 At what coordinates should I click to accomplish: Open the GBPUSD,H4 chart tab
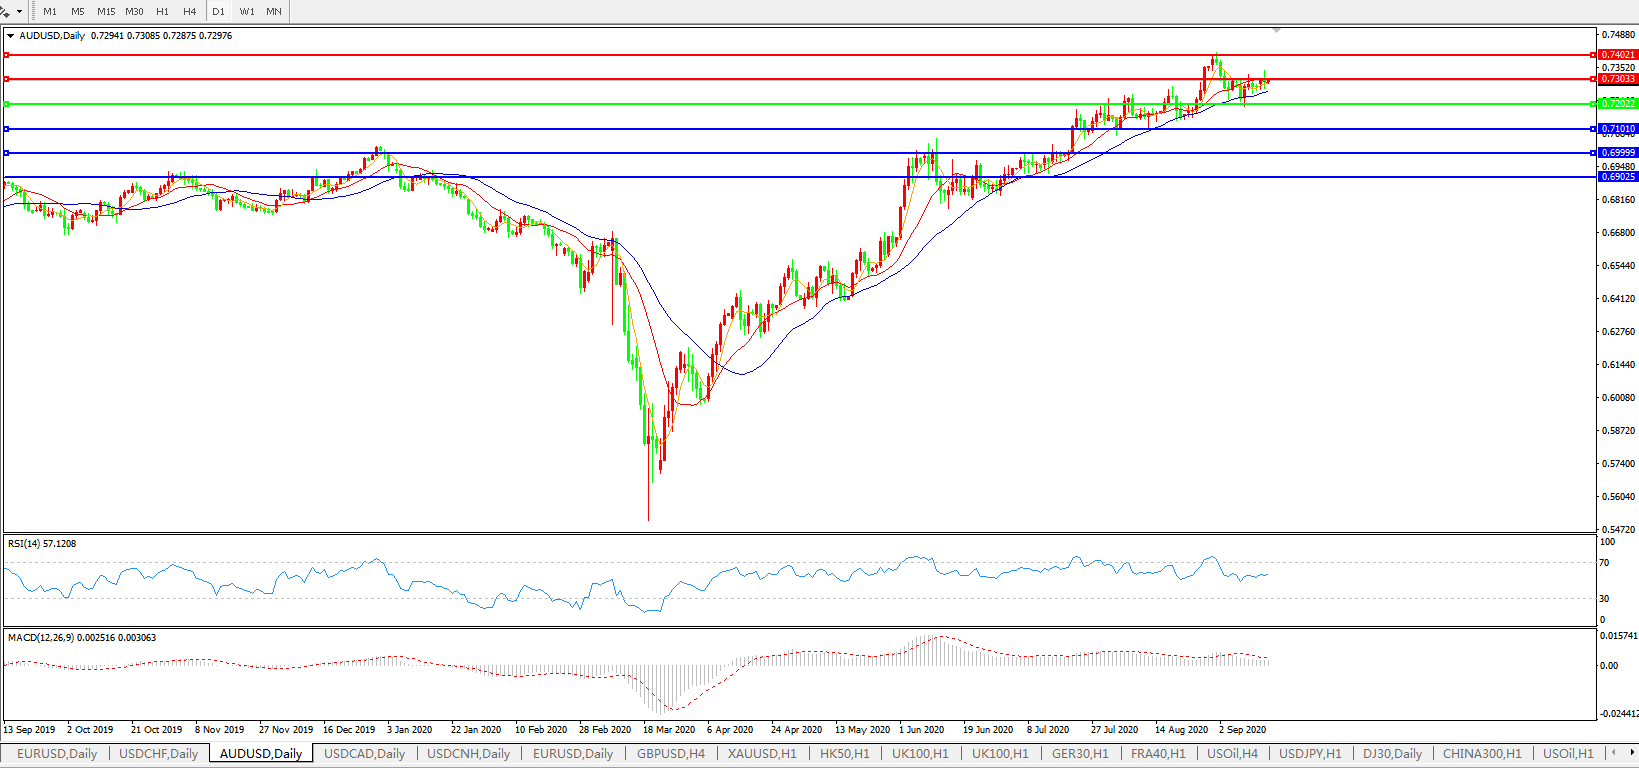click(671, 753)
